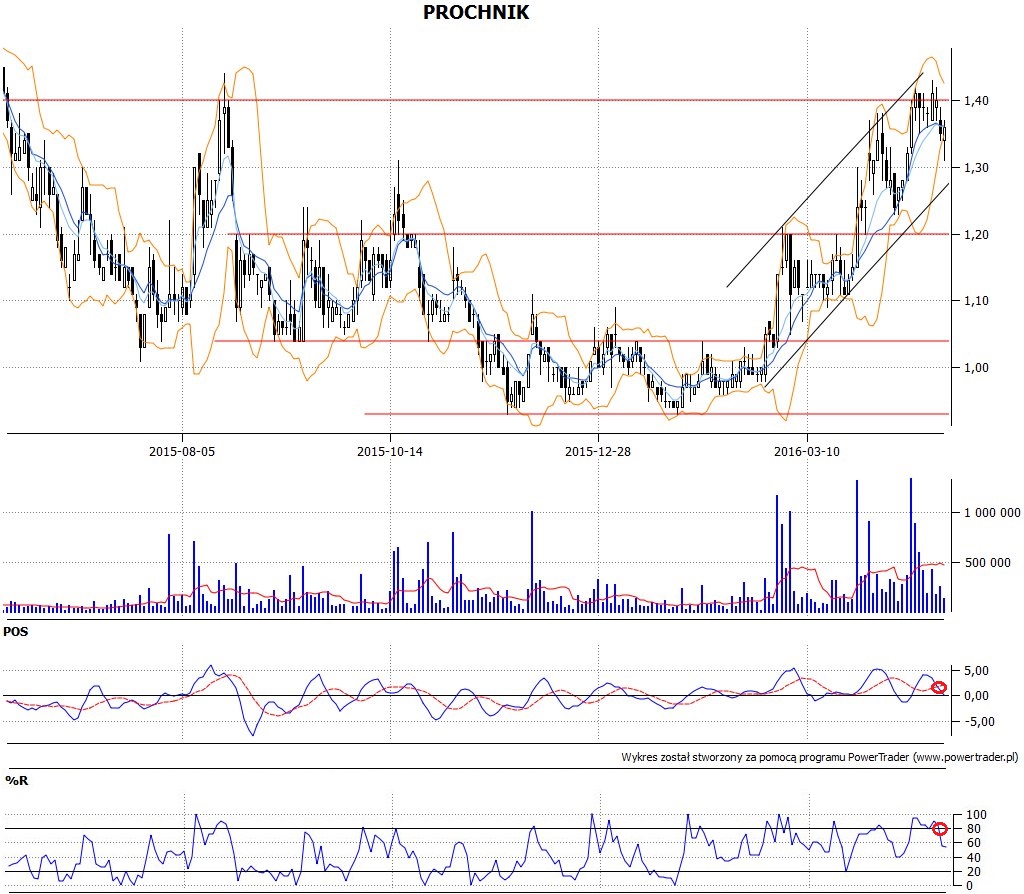Click the 0,00 POS axis label
1024x894 pixels.
[976, 696]
